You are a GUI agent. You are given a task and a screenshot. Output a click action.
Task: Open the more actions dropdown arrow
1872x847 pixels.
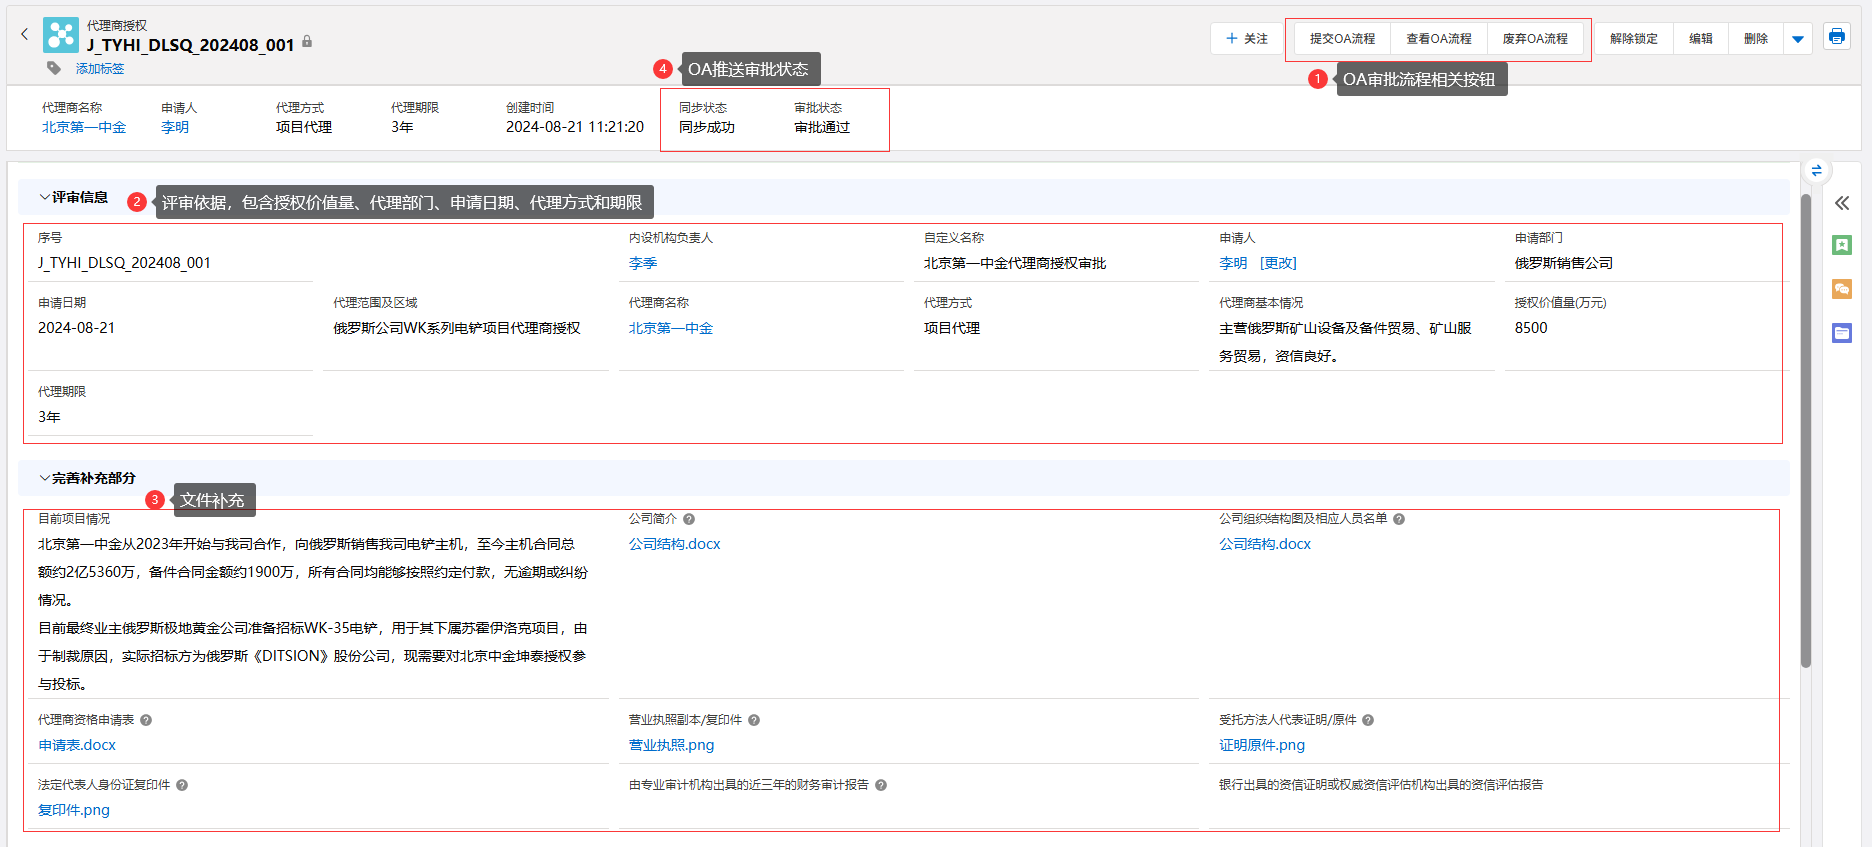coord(1797,39)
